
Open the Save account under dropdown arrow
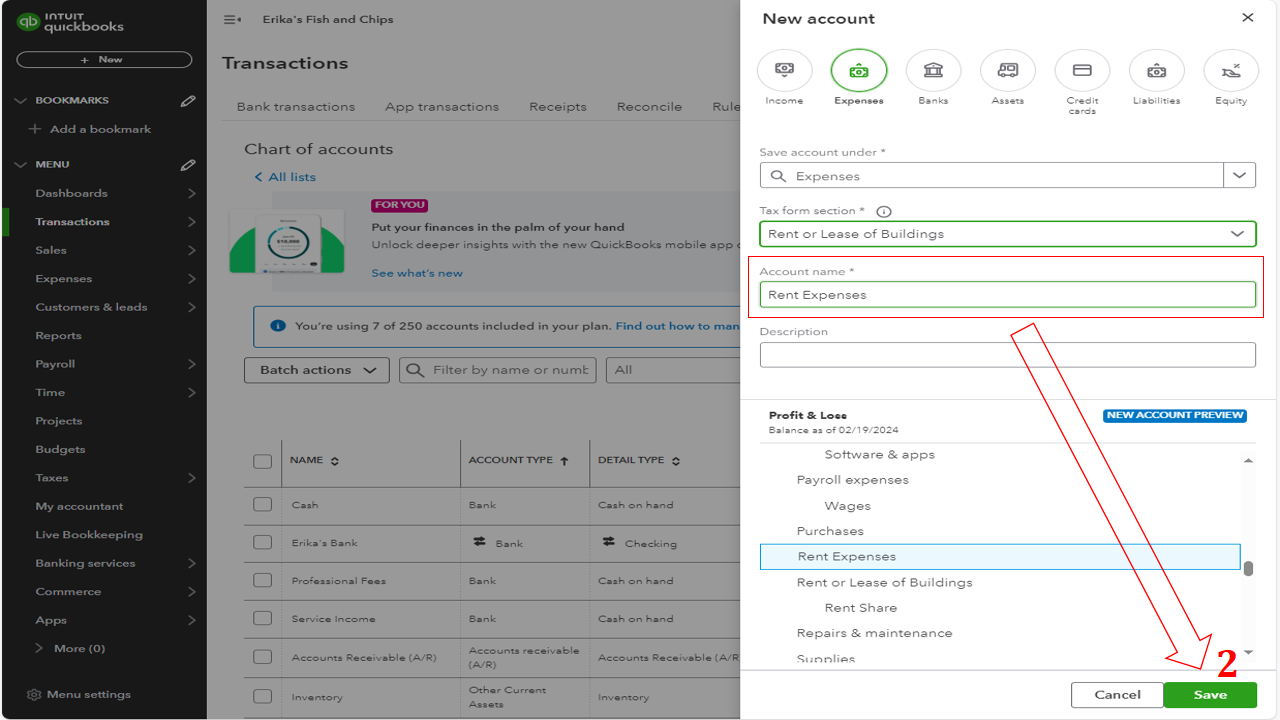pyautogui.click(x=1240, y=175)
